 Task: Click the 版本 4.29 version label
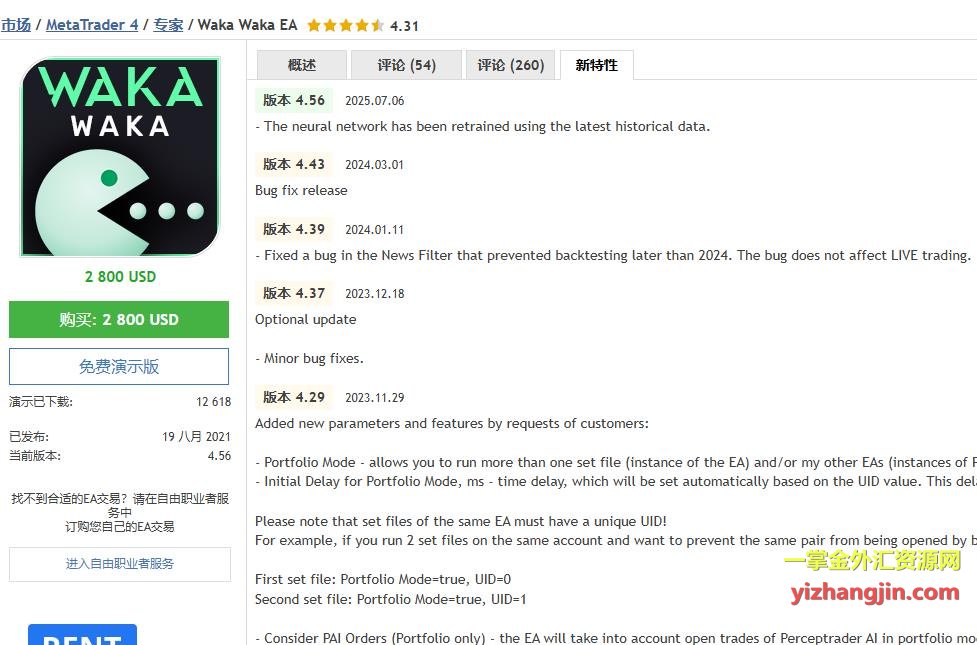pos(294,397)
